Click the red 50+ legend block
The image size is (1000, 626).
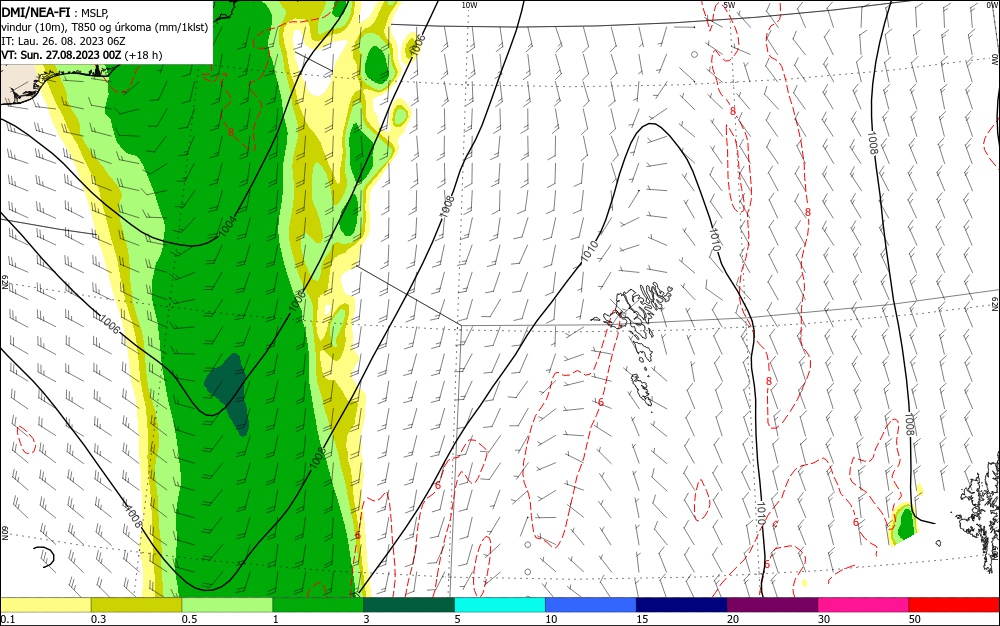coord(954,605)
